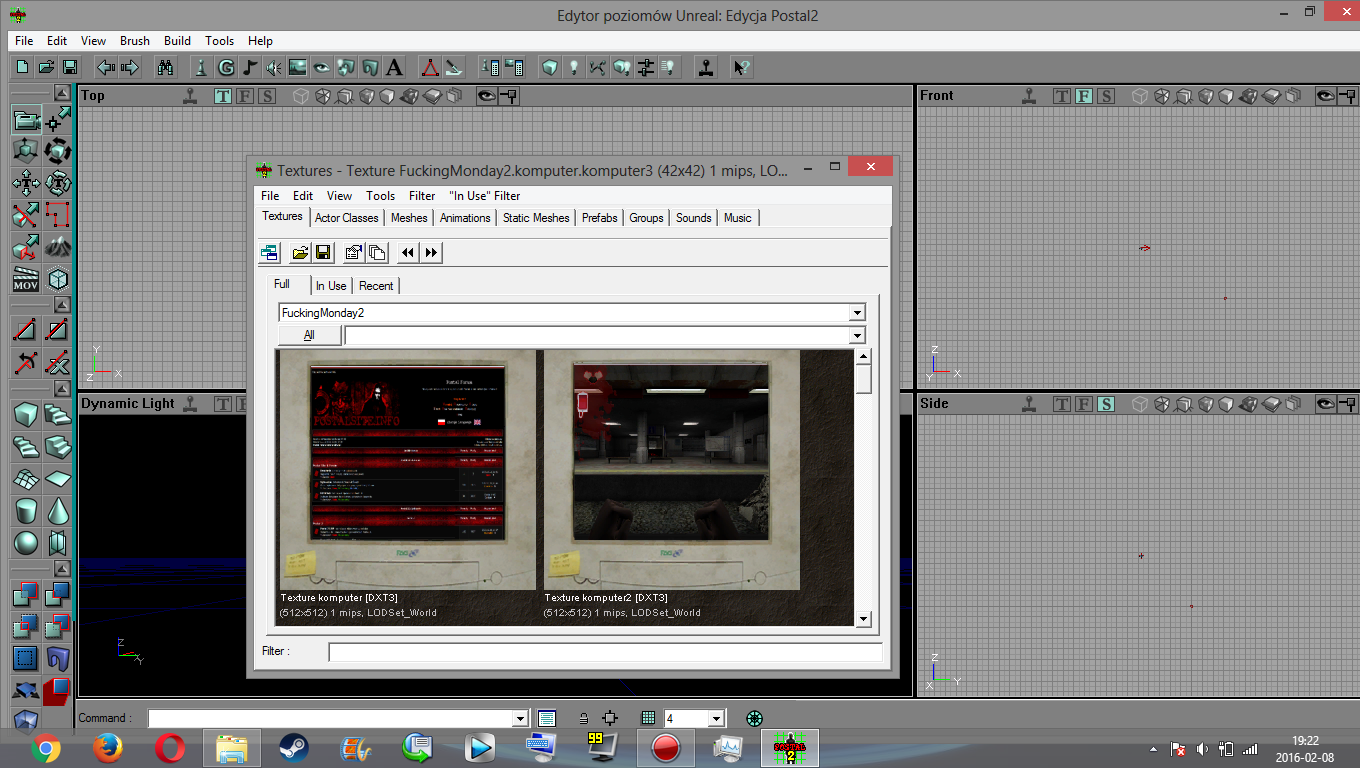Open the texture group dropdown beside All
Screen dimensions: 1360x768
[x=857, y=336]
